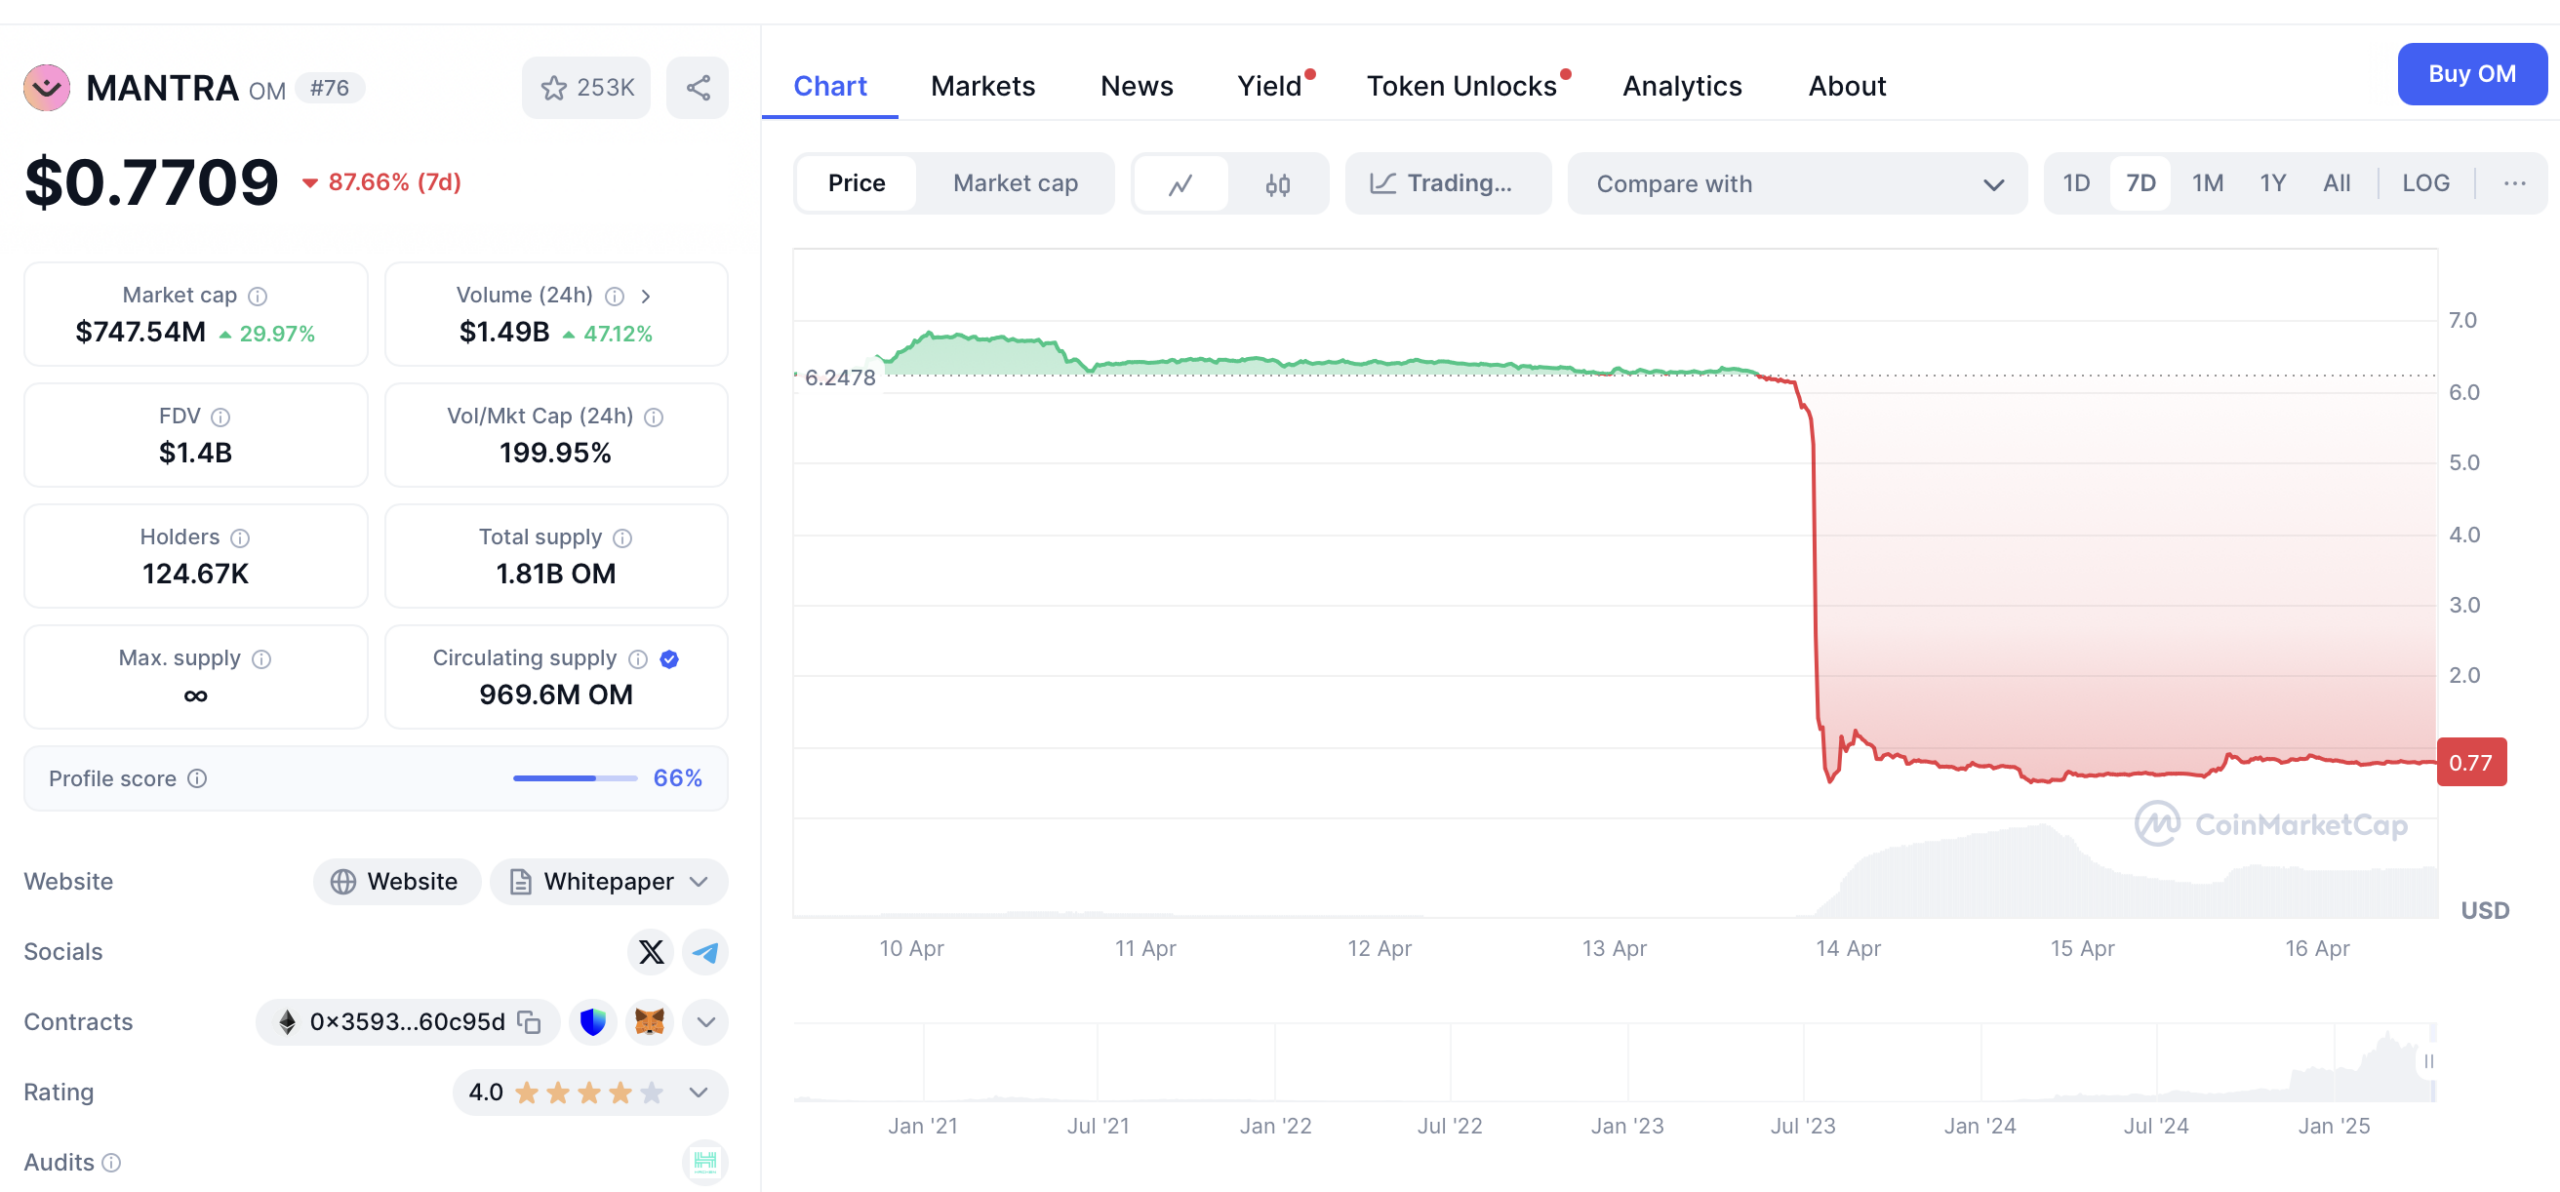Click the verified circulating supply badge
2560x1192 pixels.
pyautogui.click(x=670, y=659)
